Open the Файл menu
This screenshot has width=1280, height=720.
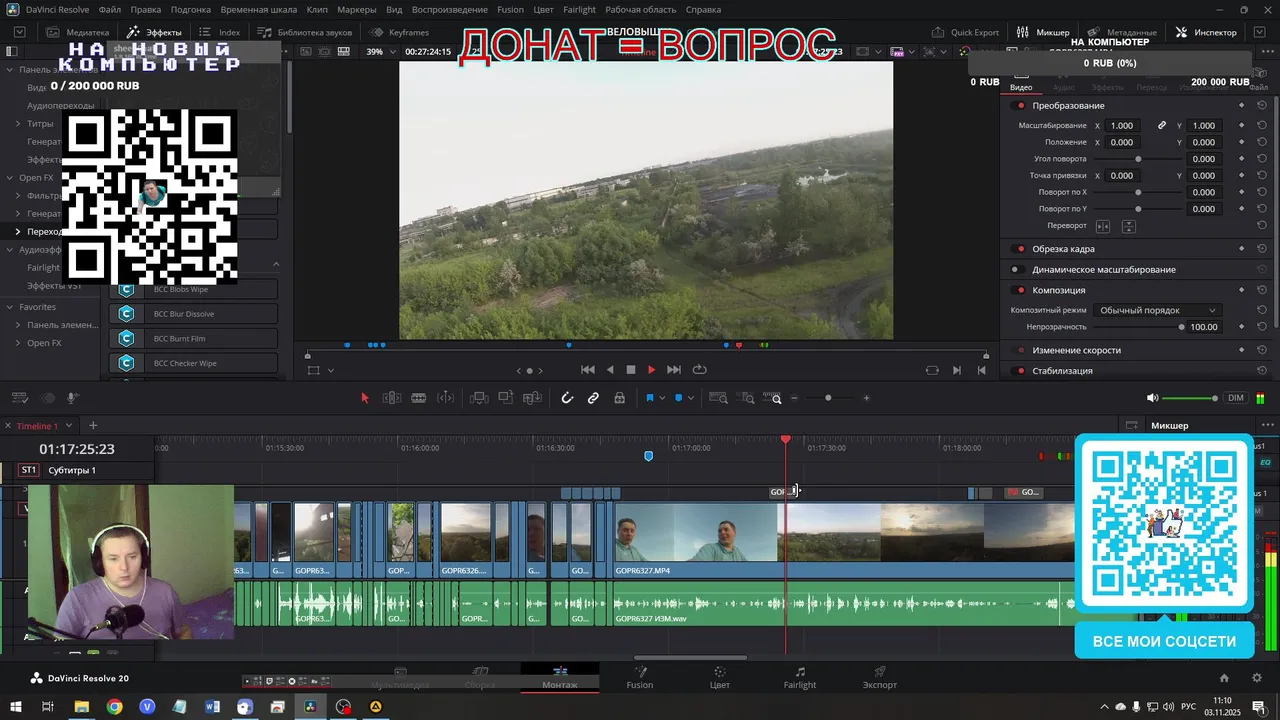pyautogui.click(x=110, y=10)
